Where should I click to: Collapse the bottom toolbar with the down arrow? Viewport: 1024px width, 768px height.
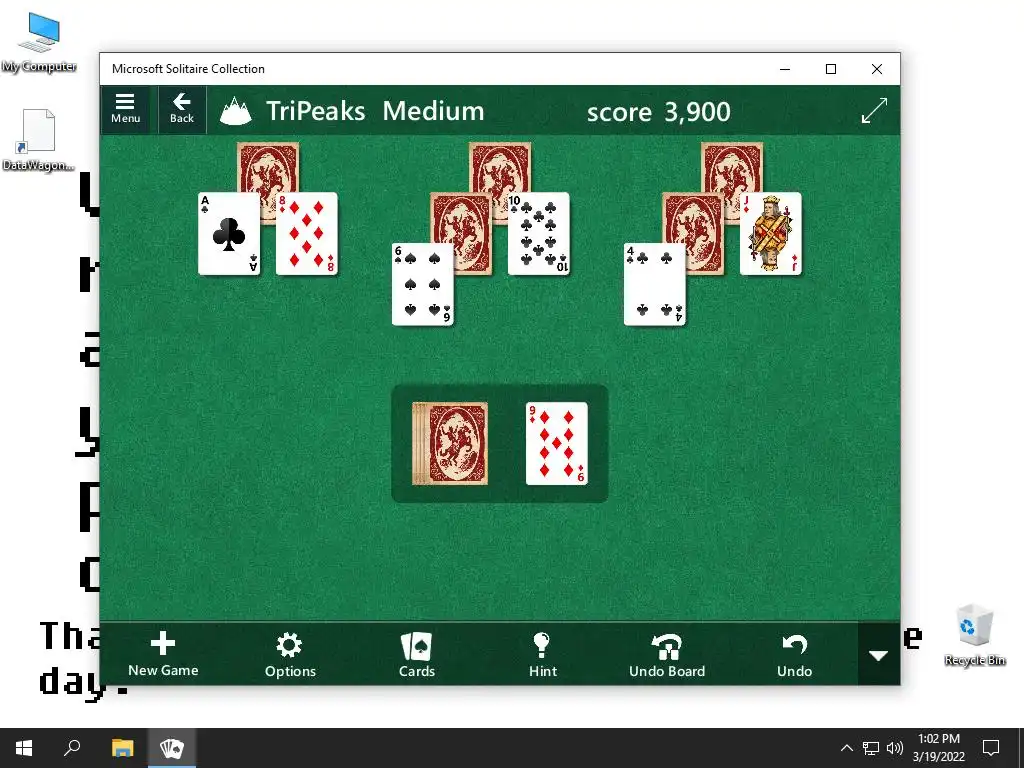click(878, 654)
